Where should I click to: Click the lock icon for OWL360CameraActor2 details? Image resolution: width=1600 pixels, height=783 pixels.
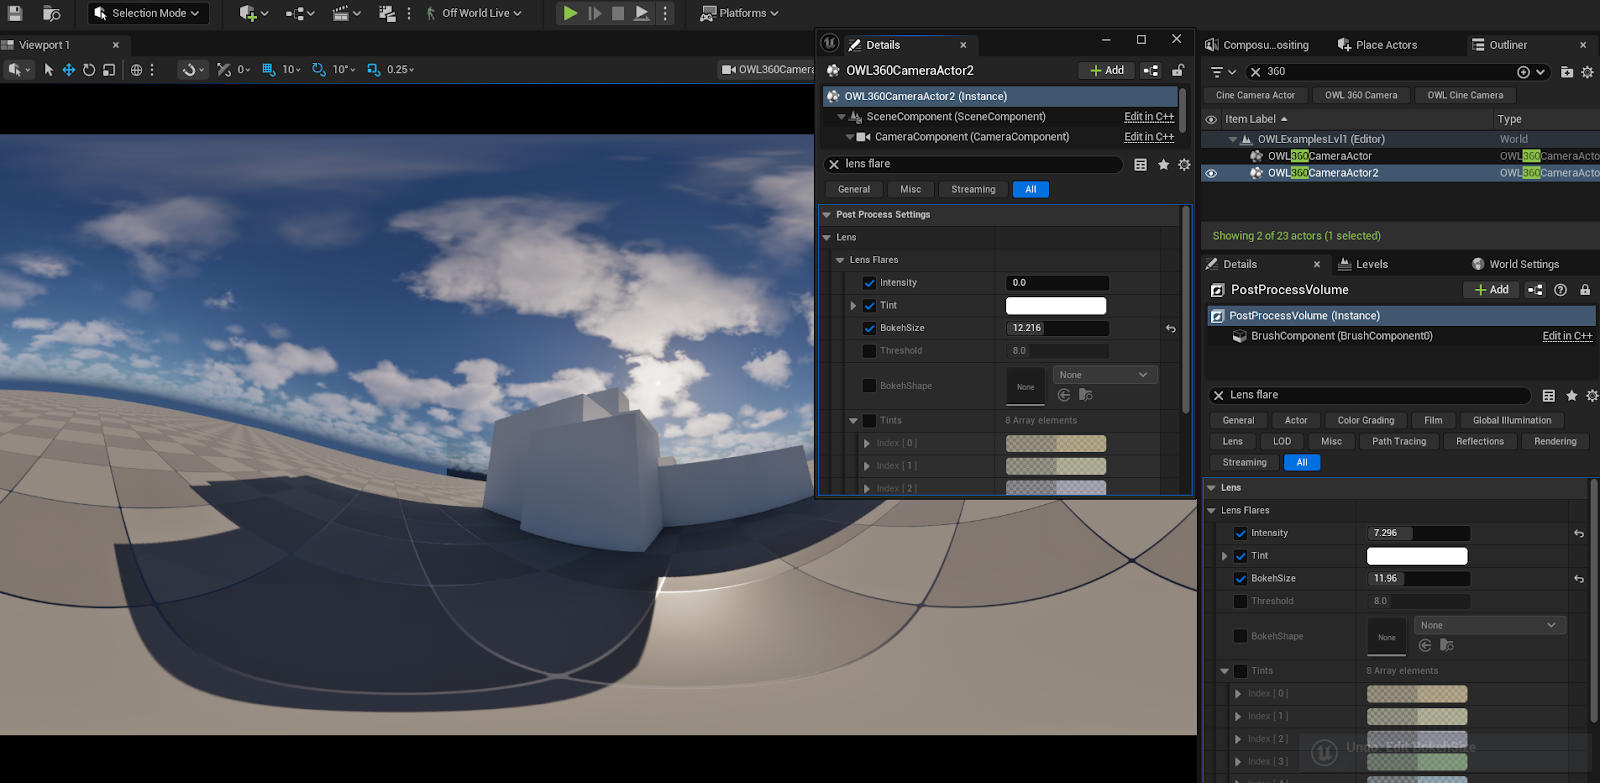1178,70
